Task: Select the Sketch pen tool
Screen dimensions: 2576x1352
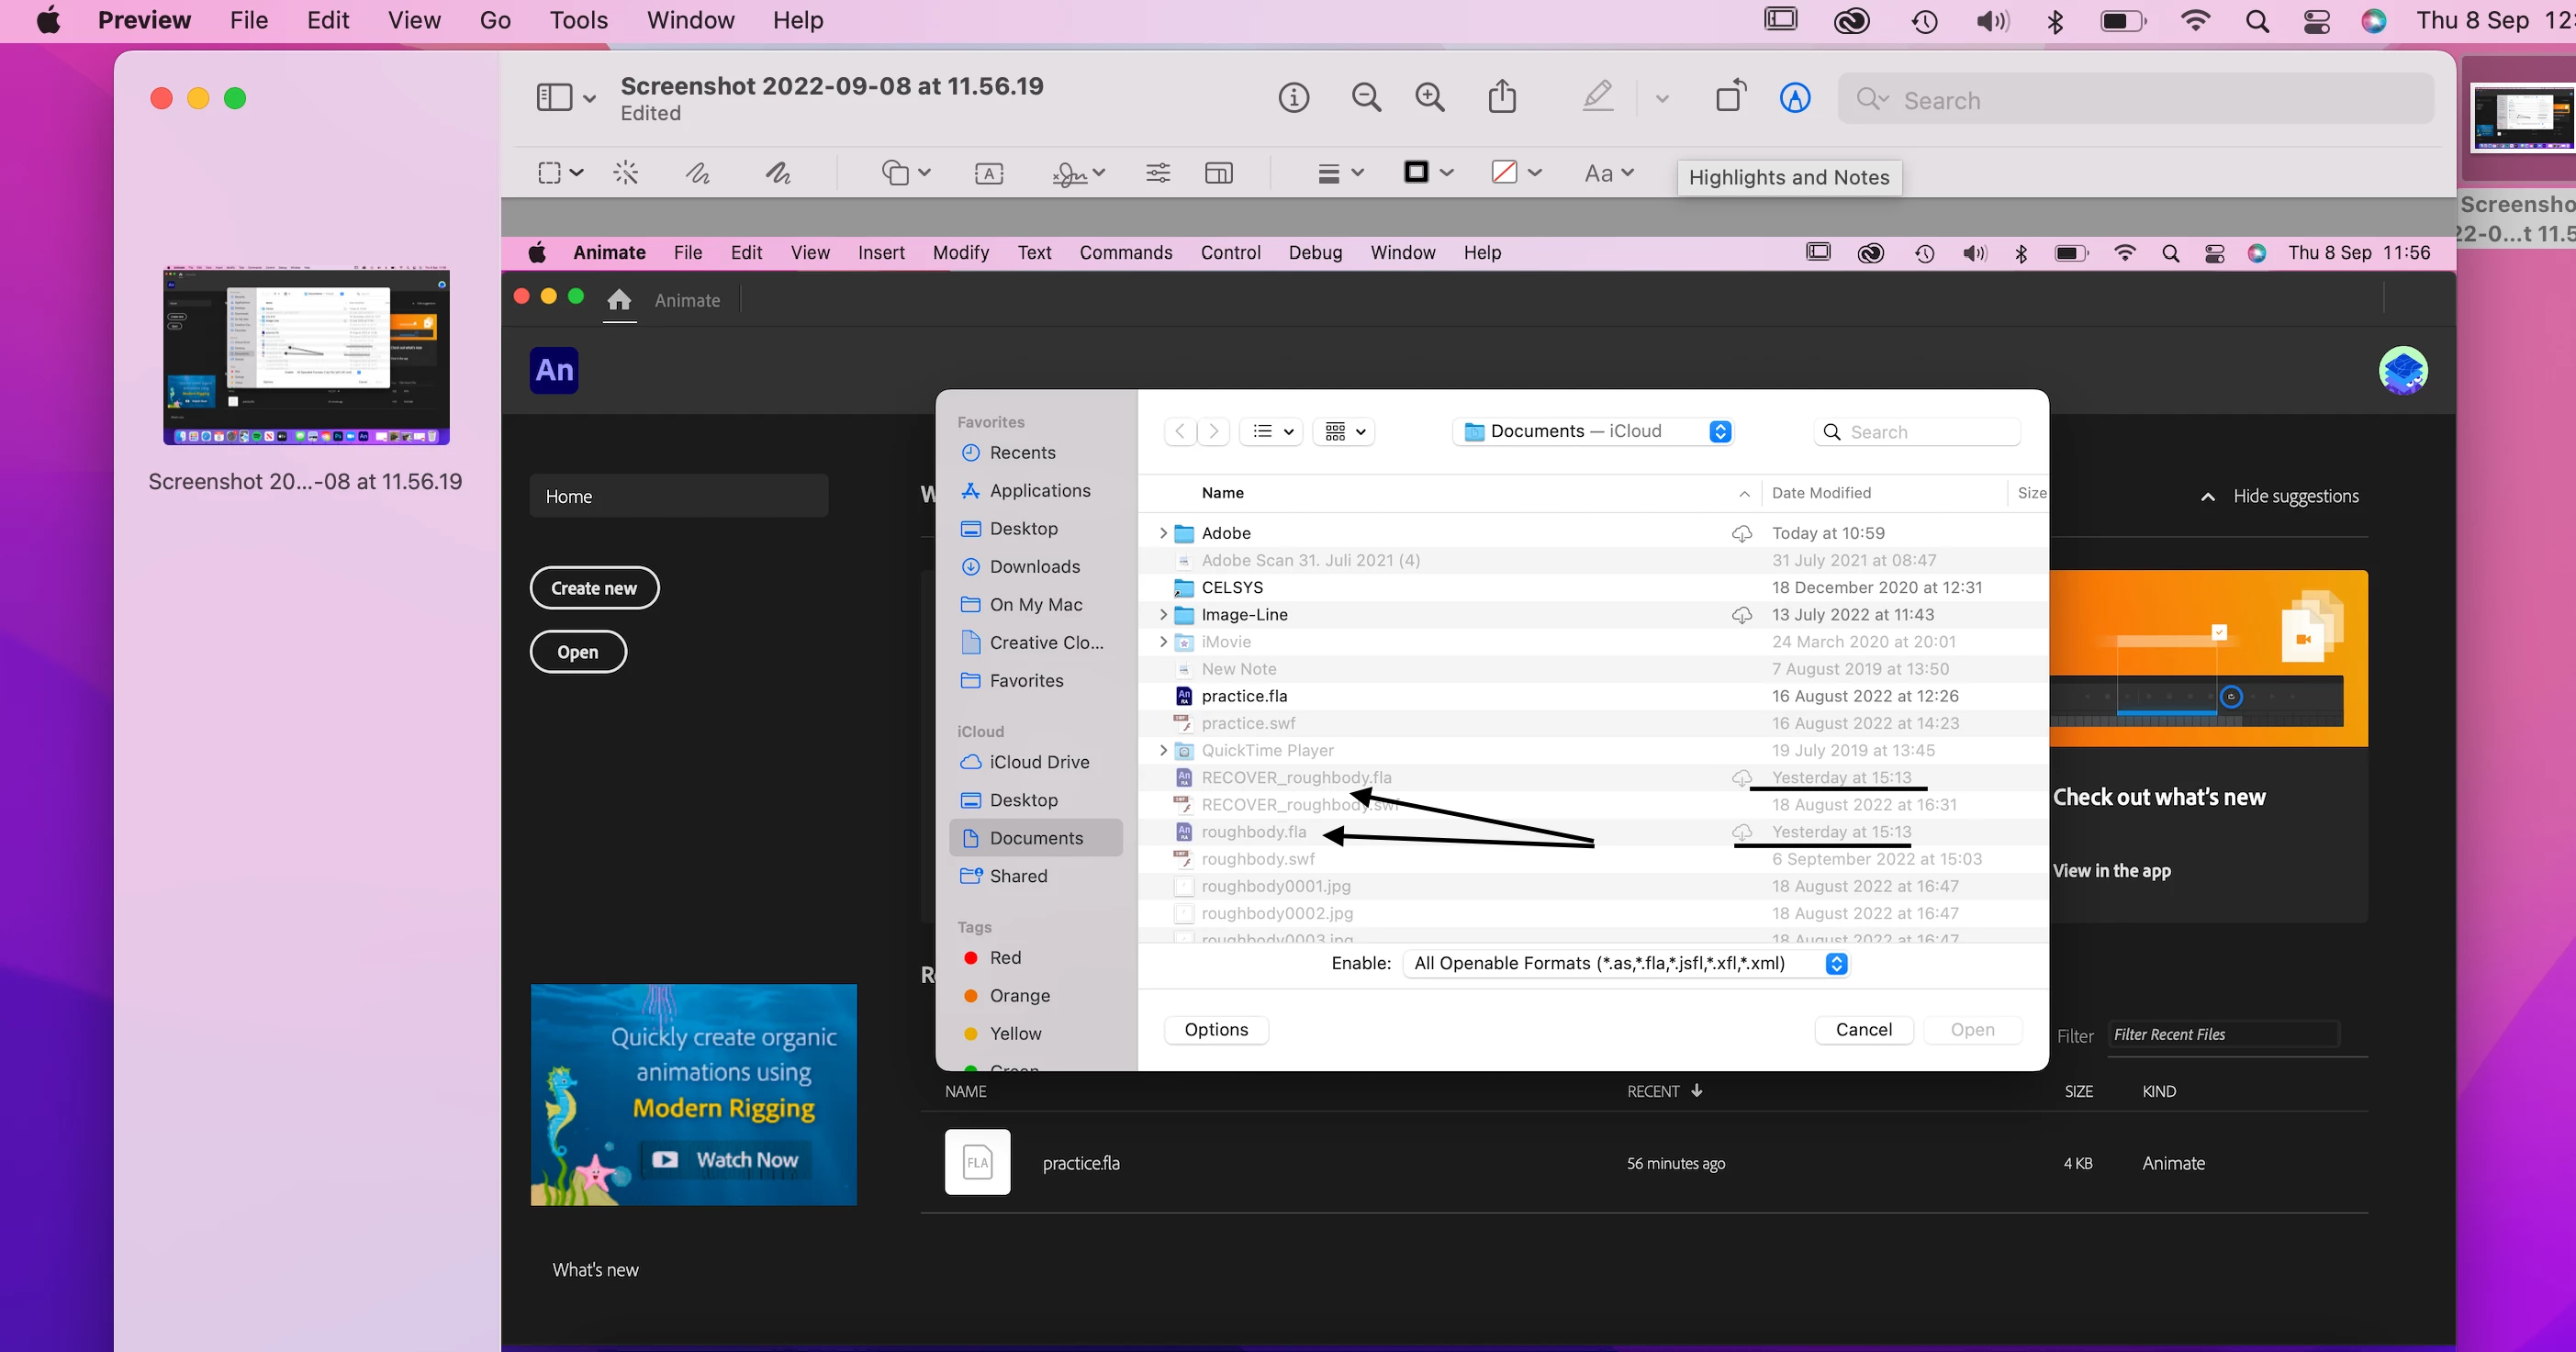Action: (x=698, y=173)
